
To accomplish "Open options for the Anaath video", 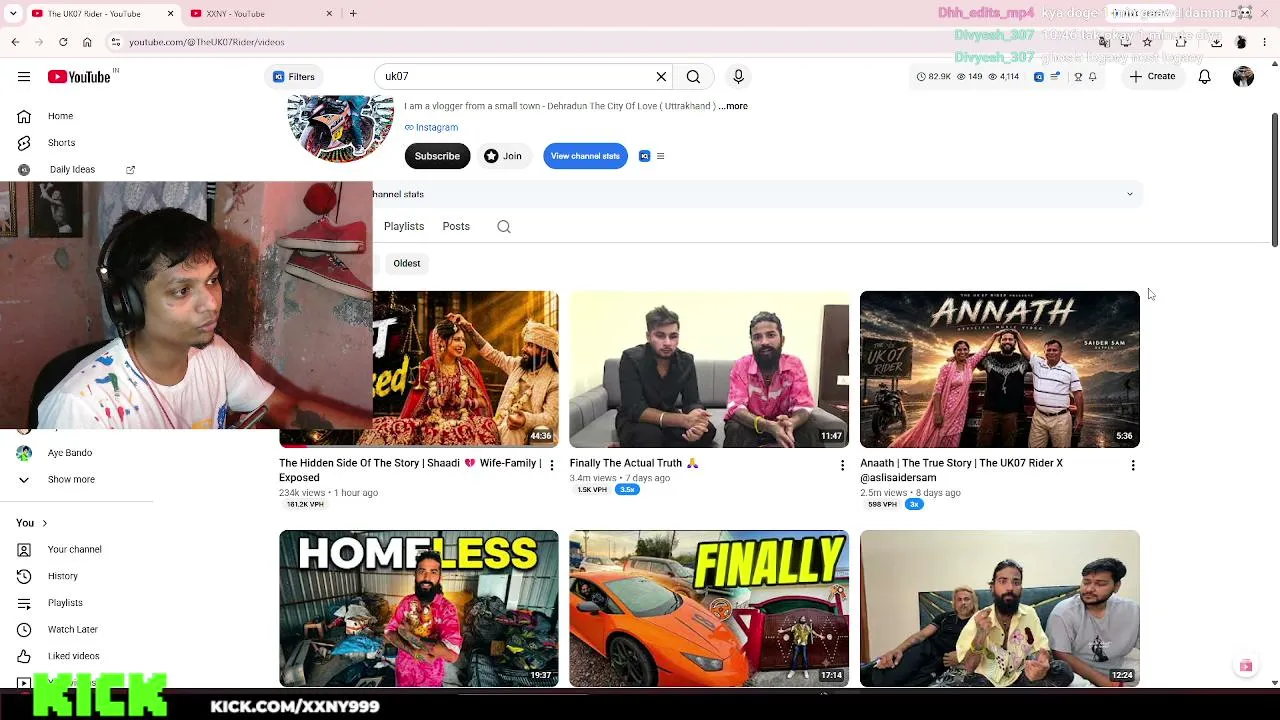I will pos(1133,465).
